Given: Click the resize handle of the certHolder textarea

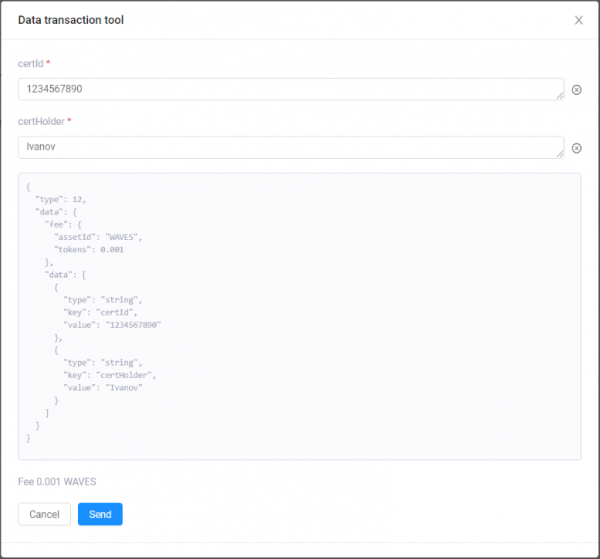Looking at the screenshot, I should click(x=559, y=153).
